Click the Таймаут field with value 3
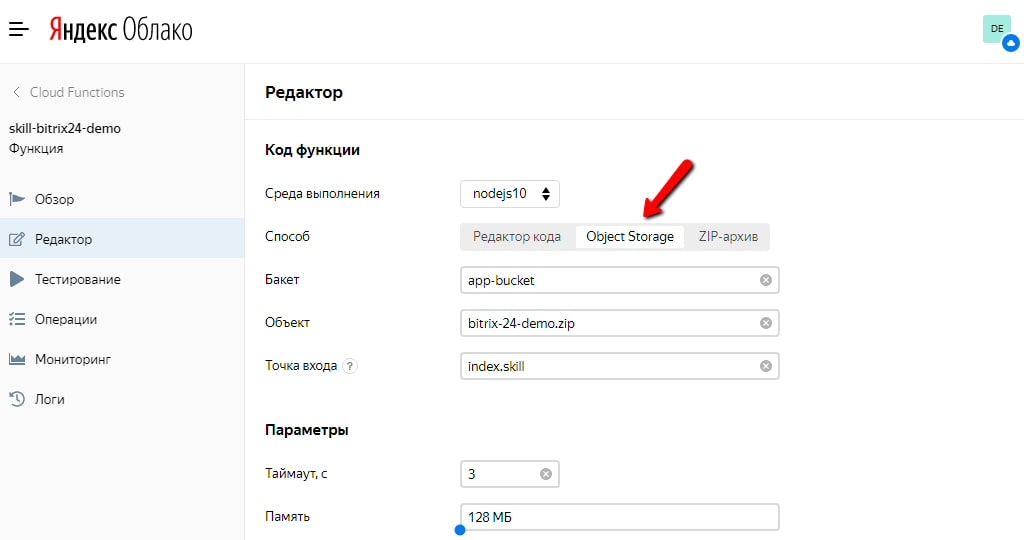Viewport: 1024px width, 540px height. pos(509,474)
